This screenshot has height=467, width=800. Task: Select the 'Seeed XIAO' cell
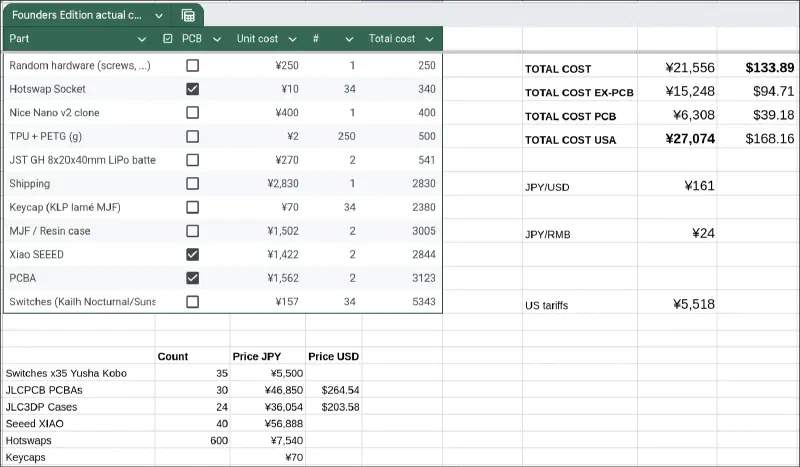(x=34, y=424)
